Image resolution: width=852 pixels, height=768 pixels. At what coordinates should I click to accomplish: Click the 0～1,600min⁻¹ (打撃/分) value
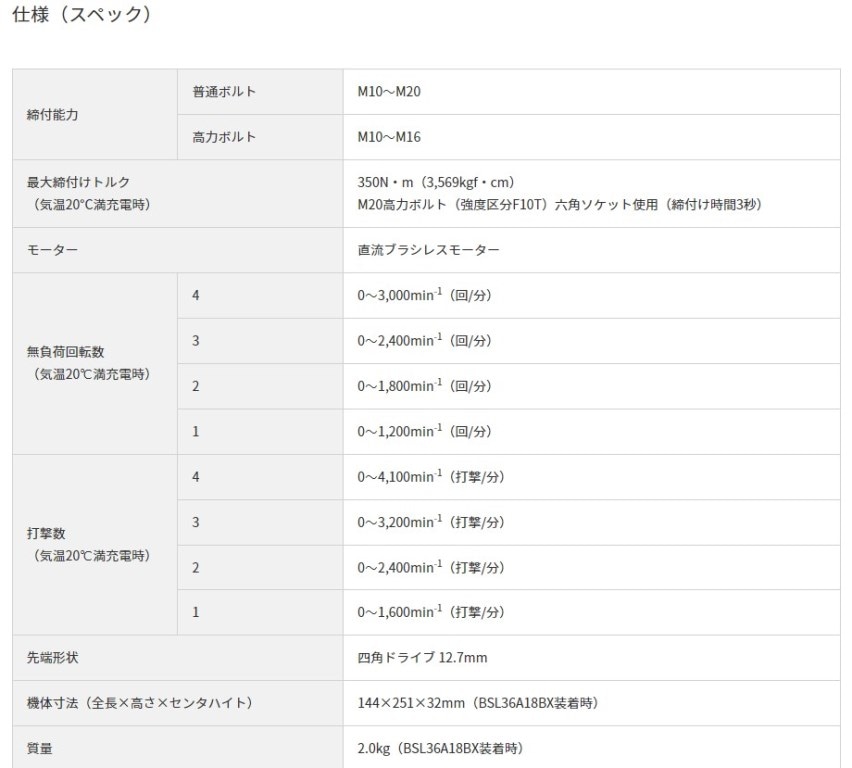click(430, 612)
